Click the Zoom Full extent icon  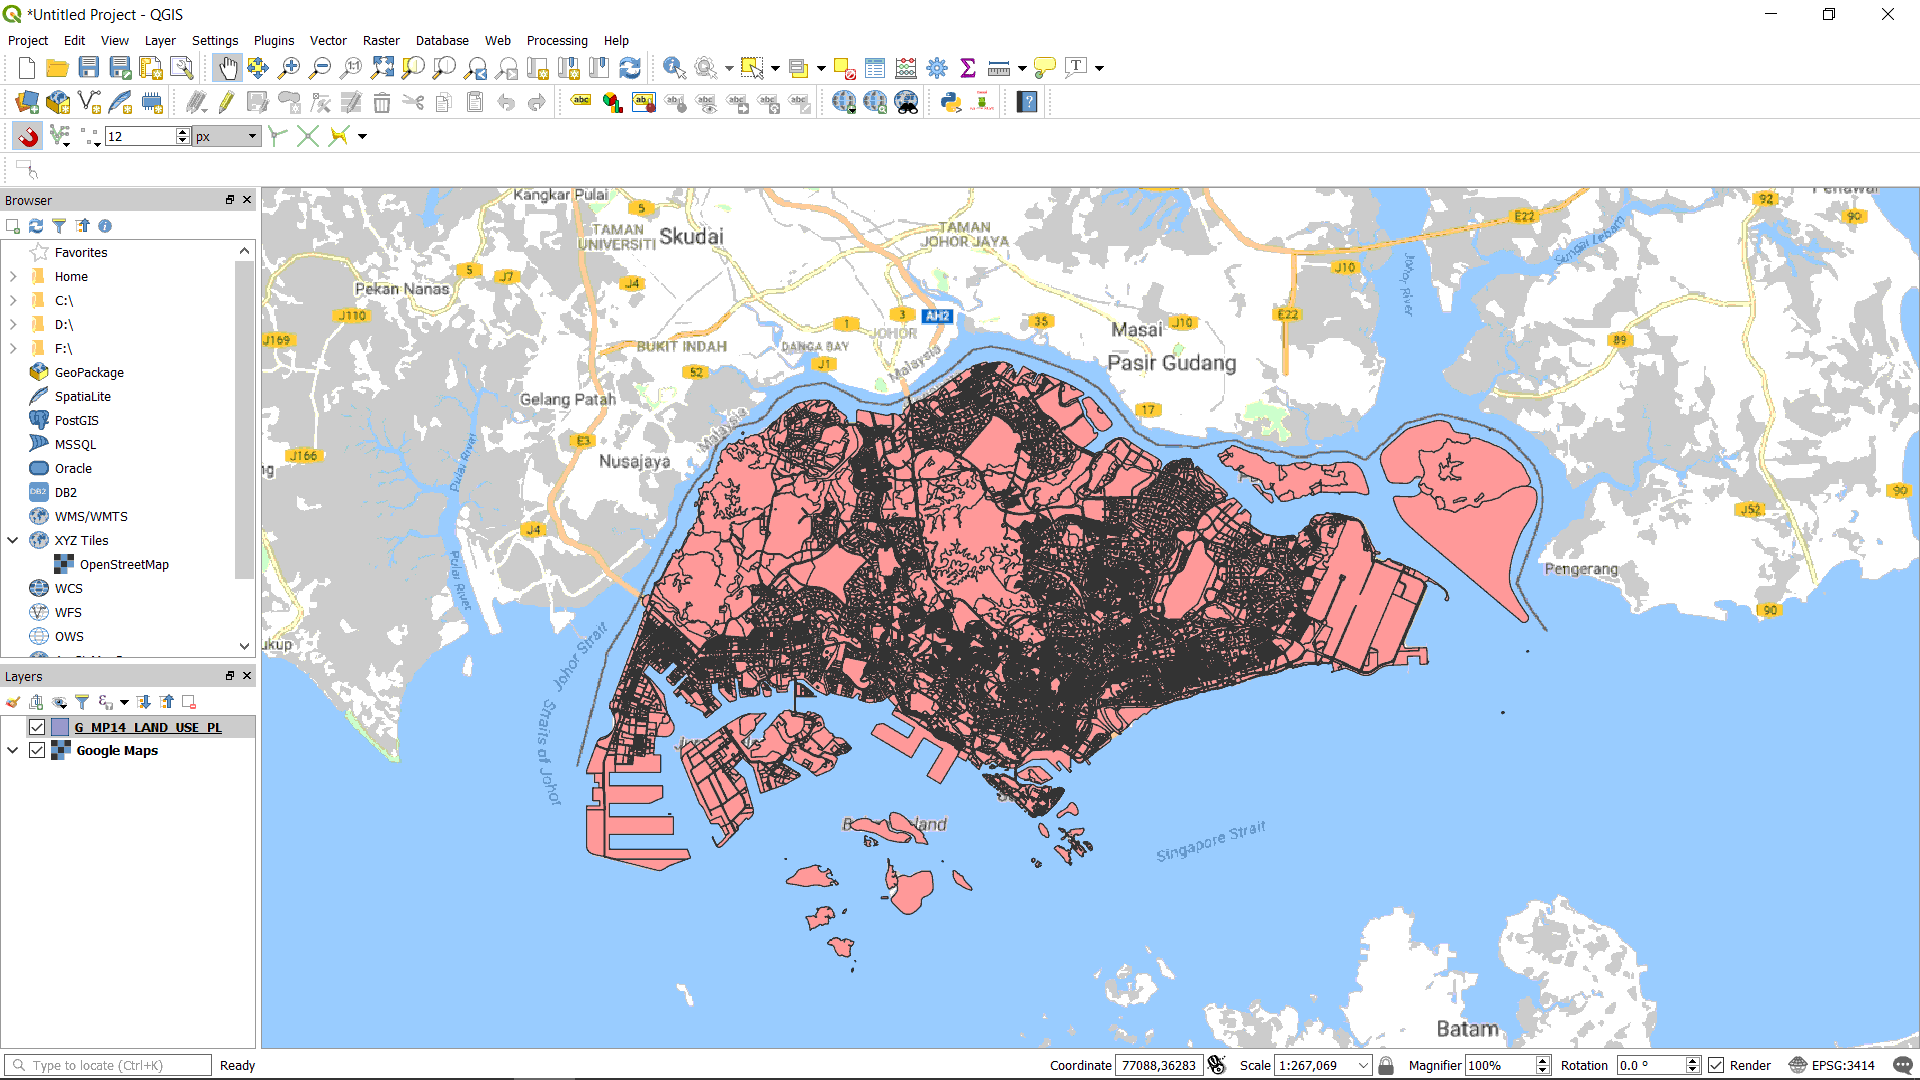click(x=382, y=68)
